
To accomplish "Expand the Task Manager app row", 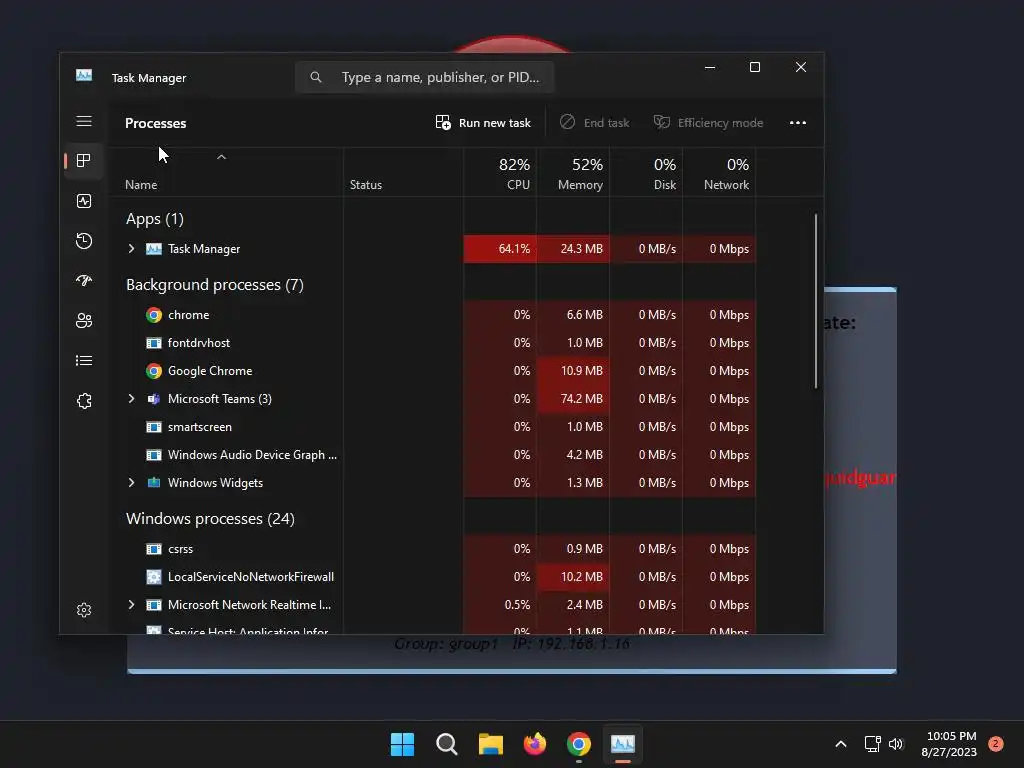I will point(131,249).
